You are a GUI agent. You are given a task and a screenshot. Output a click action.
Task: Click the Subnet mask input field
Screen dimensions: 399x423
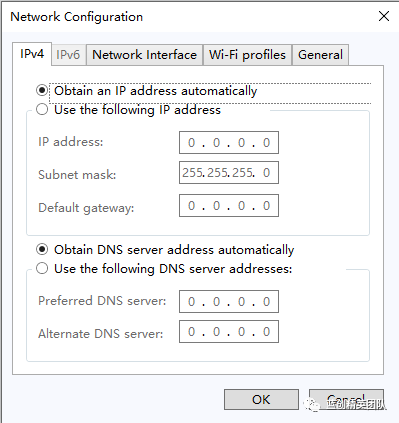[x=229, y=173]
